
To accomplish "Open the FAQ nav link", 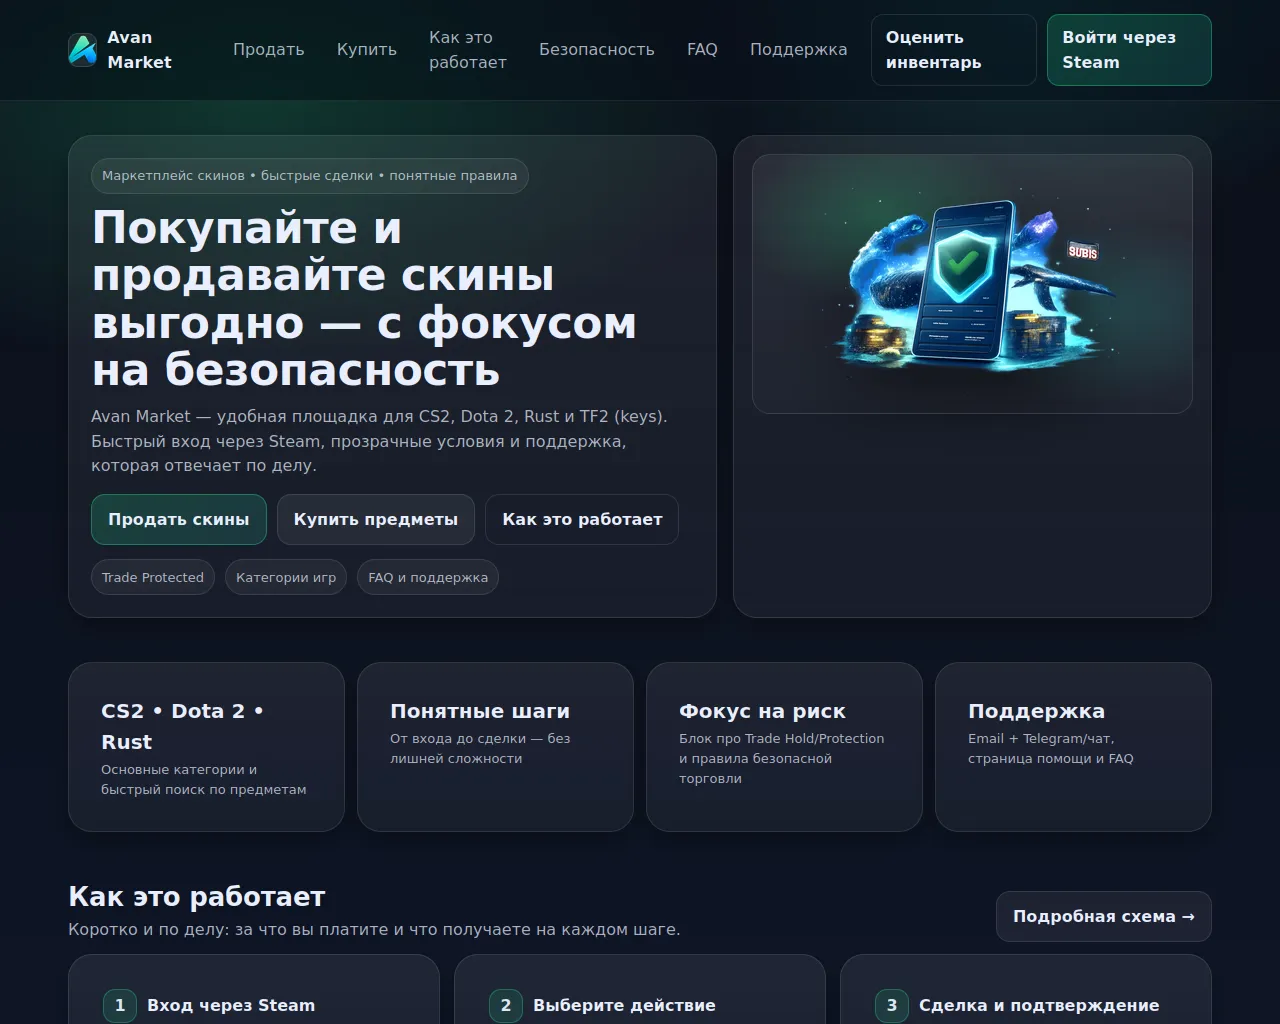I will point(702,50).
